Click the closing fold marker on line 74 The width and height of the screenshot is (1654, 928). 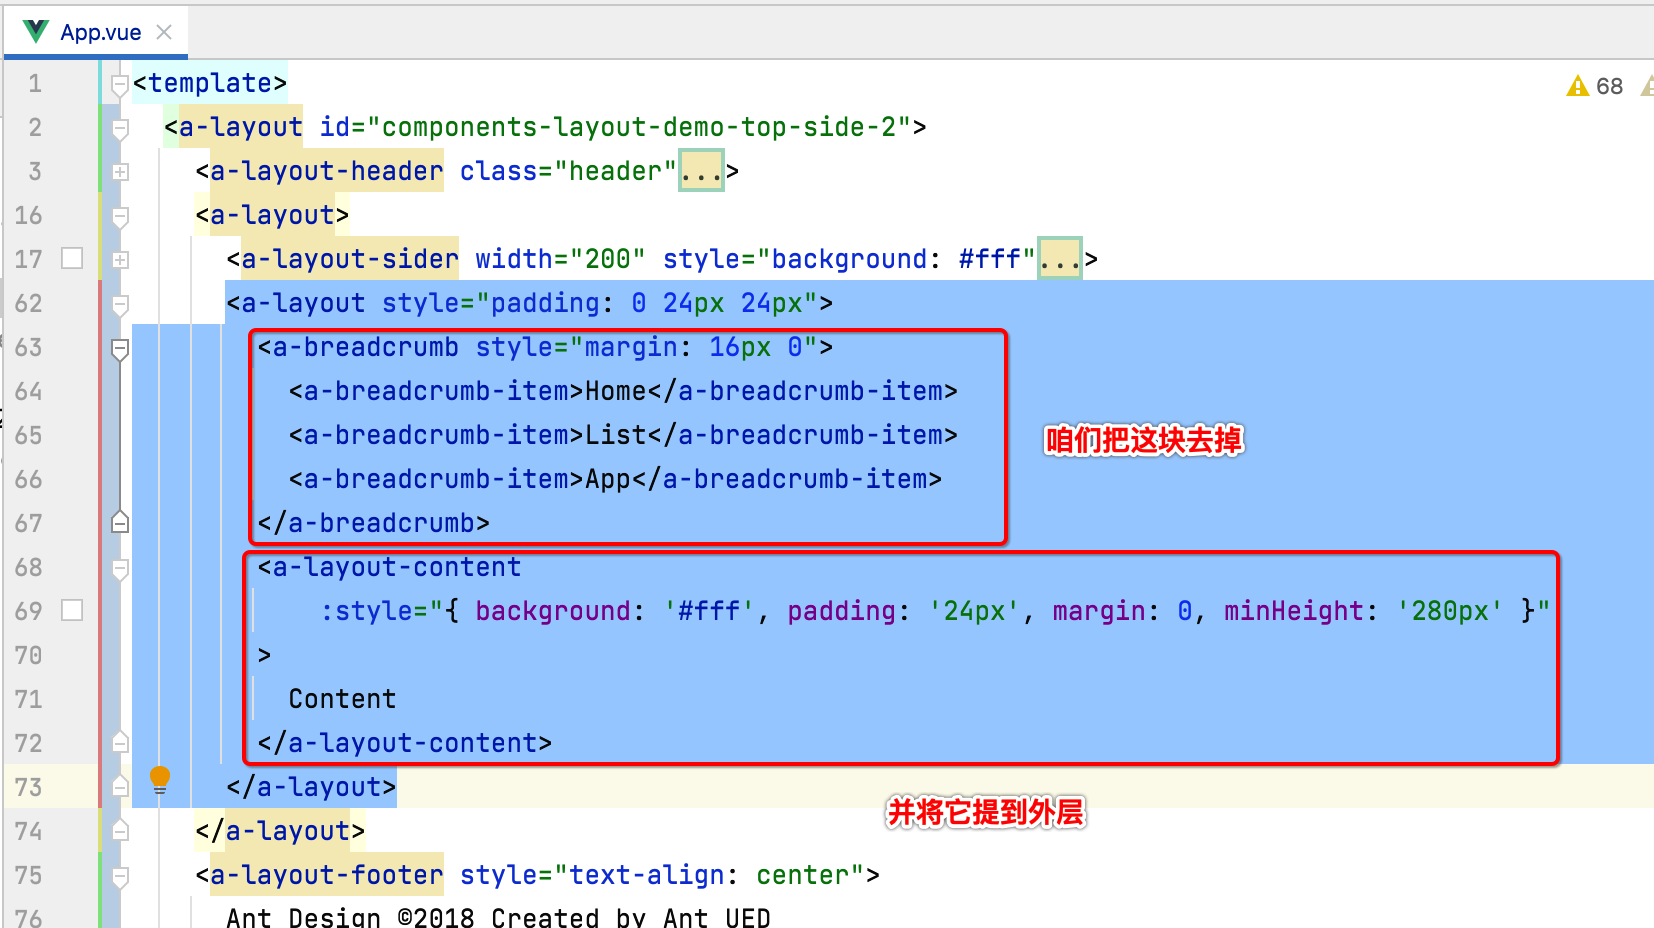point(120,830)
